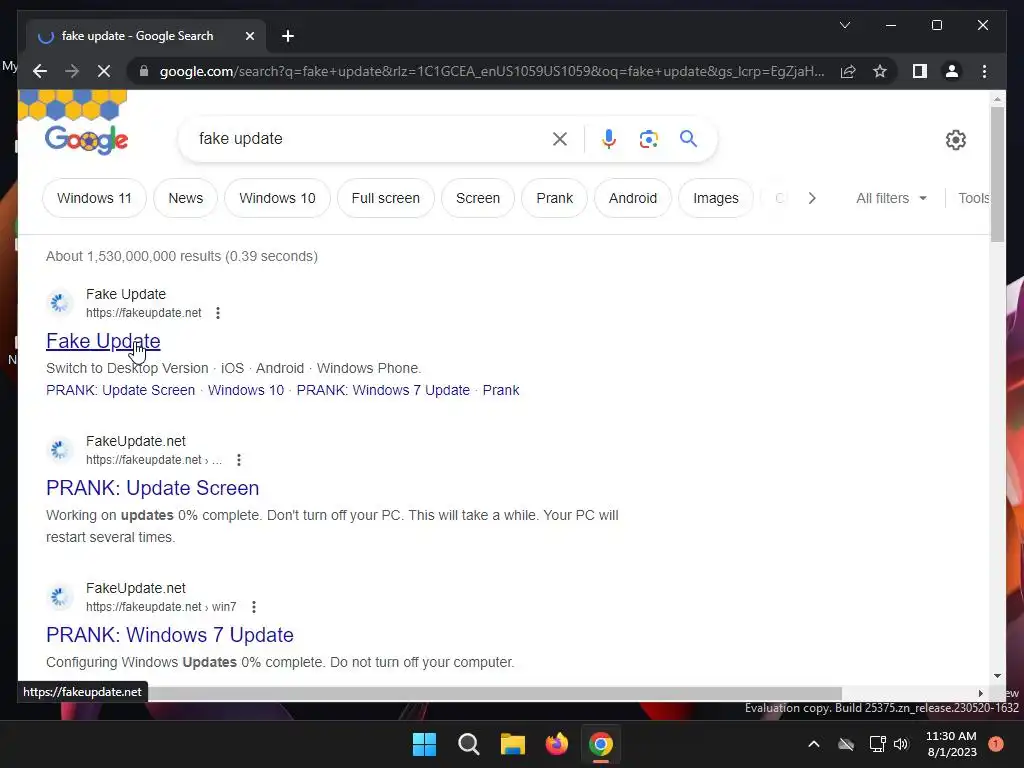Select the News filter chip
Viewport: 1024px width, 768px height.
click(x=185, y=198)
